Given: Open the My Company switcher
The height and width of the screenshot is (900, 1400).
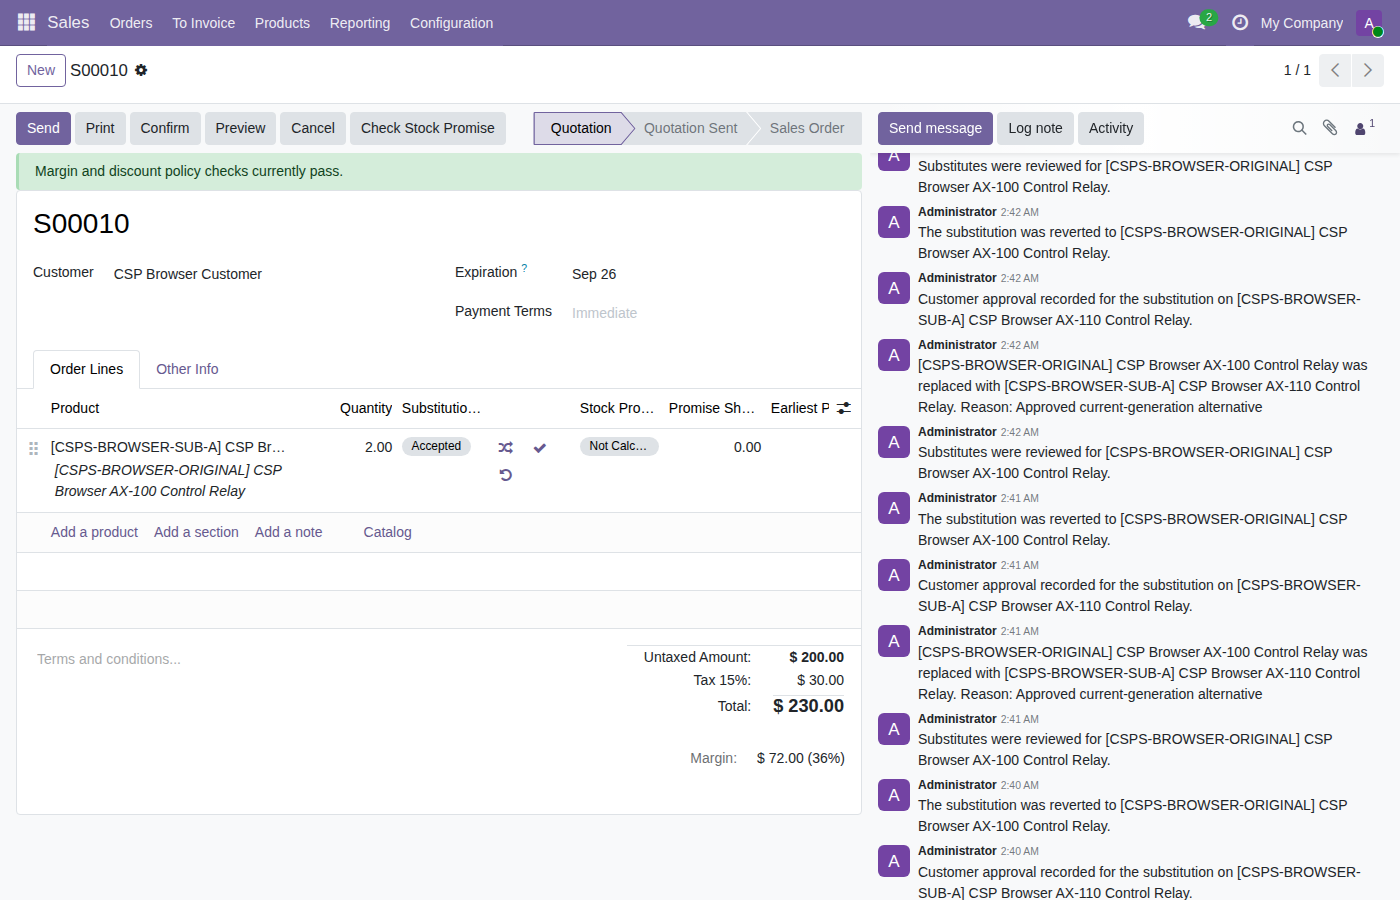Looking at the screenshot, I should point(1301,23).
